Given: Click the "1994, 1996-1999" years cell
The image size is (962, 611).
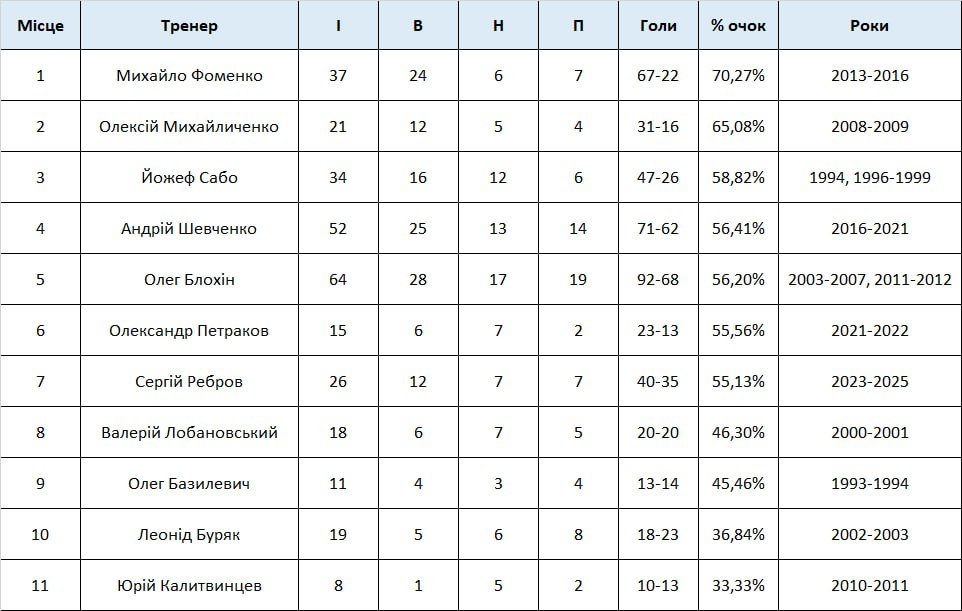Looking at the screenshot, I should tap(869, 178).
